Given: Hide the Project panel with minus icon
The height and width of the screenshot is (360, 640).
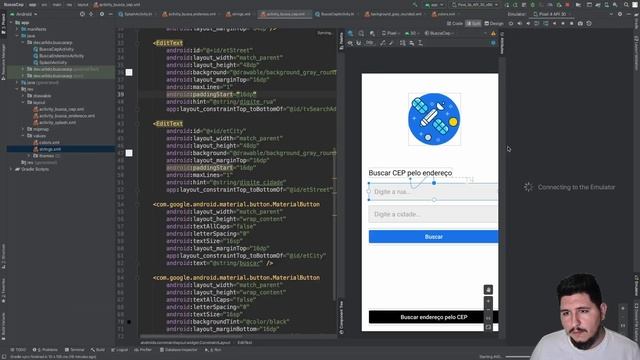Looking at the screenshot, I should pos(110,14).
